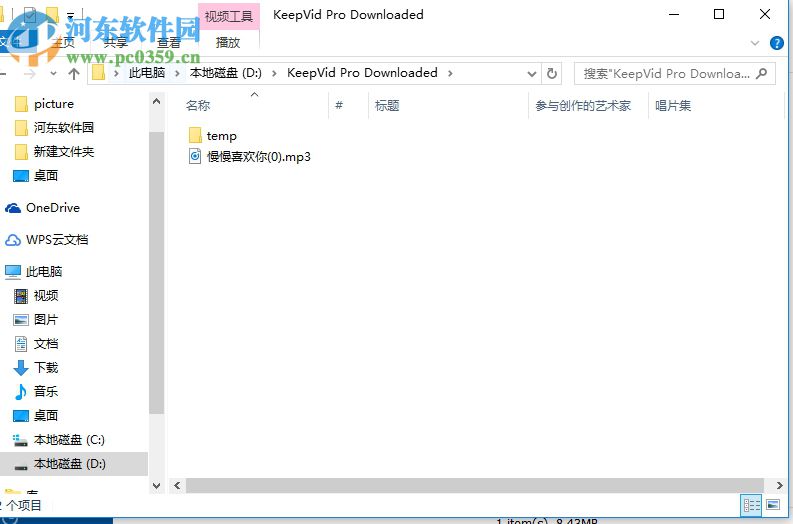Open the 共享 ribbon tab
The width and height of the screenshot is (793, 524).
click(x=115, y=42)
